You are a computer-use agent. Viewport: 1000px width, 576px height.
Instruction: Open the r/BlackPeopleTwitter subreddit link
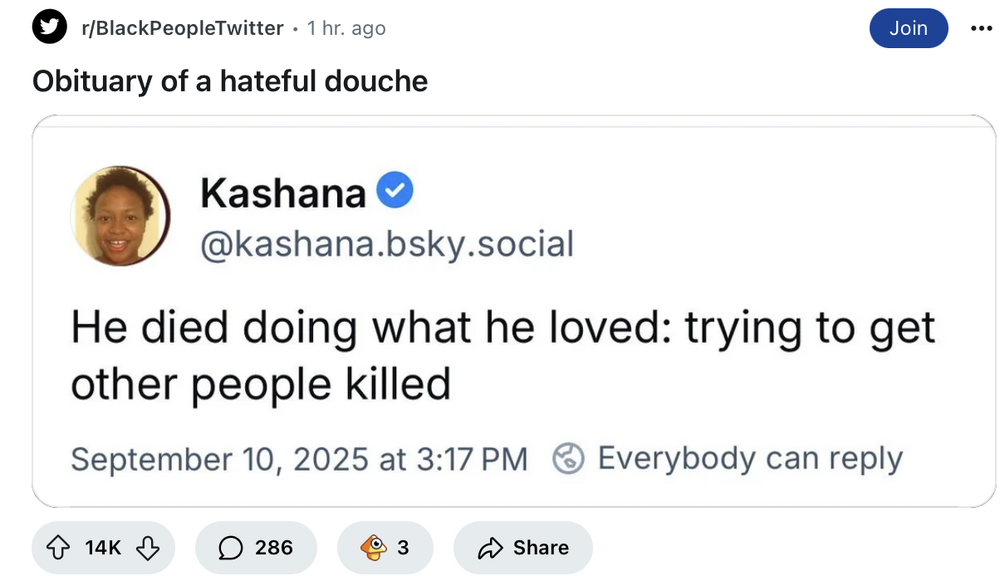click(183, 28)
